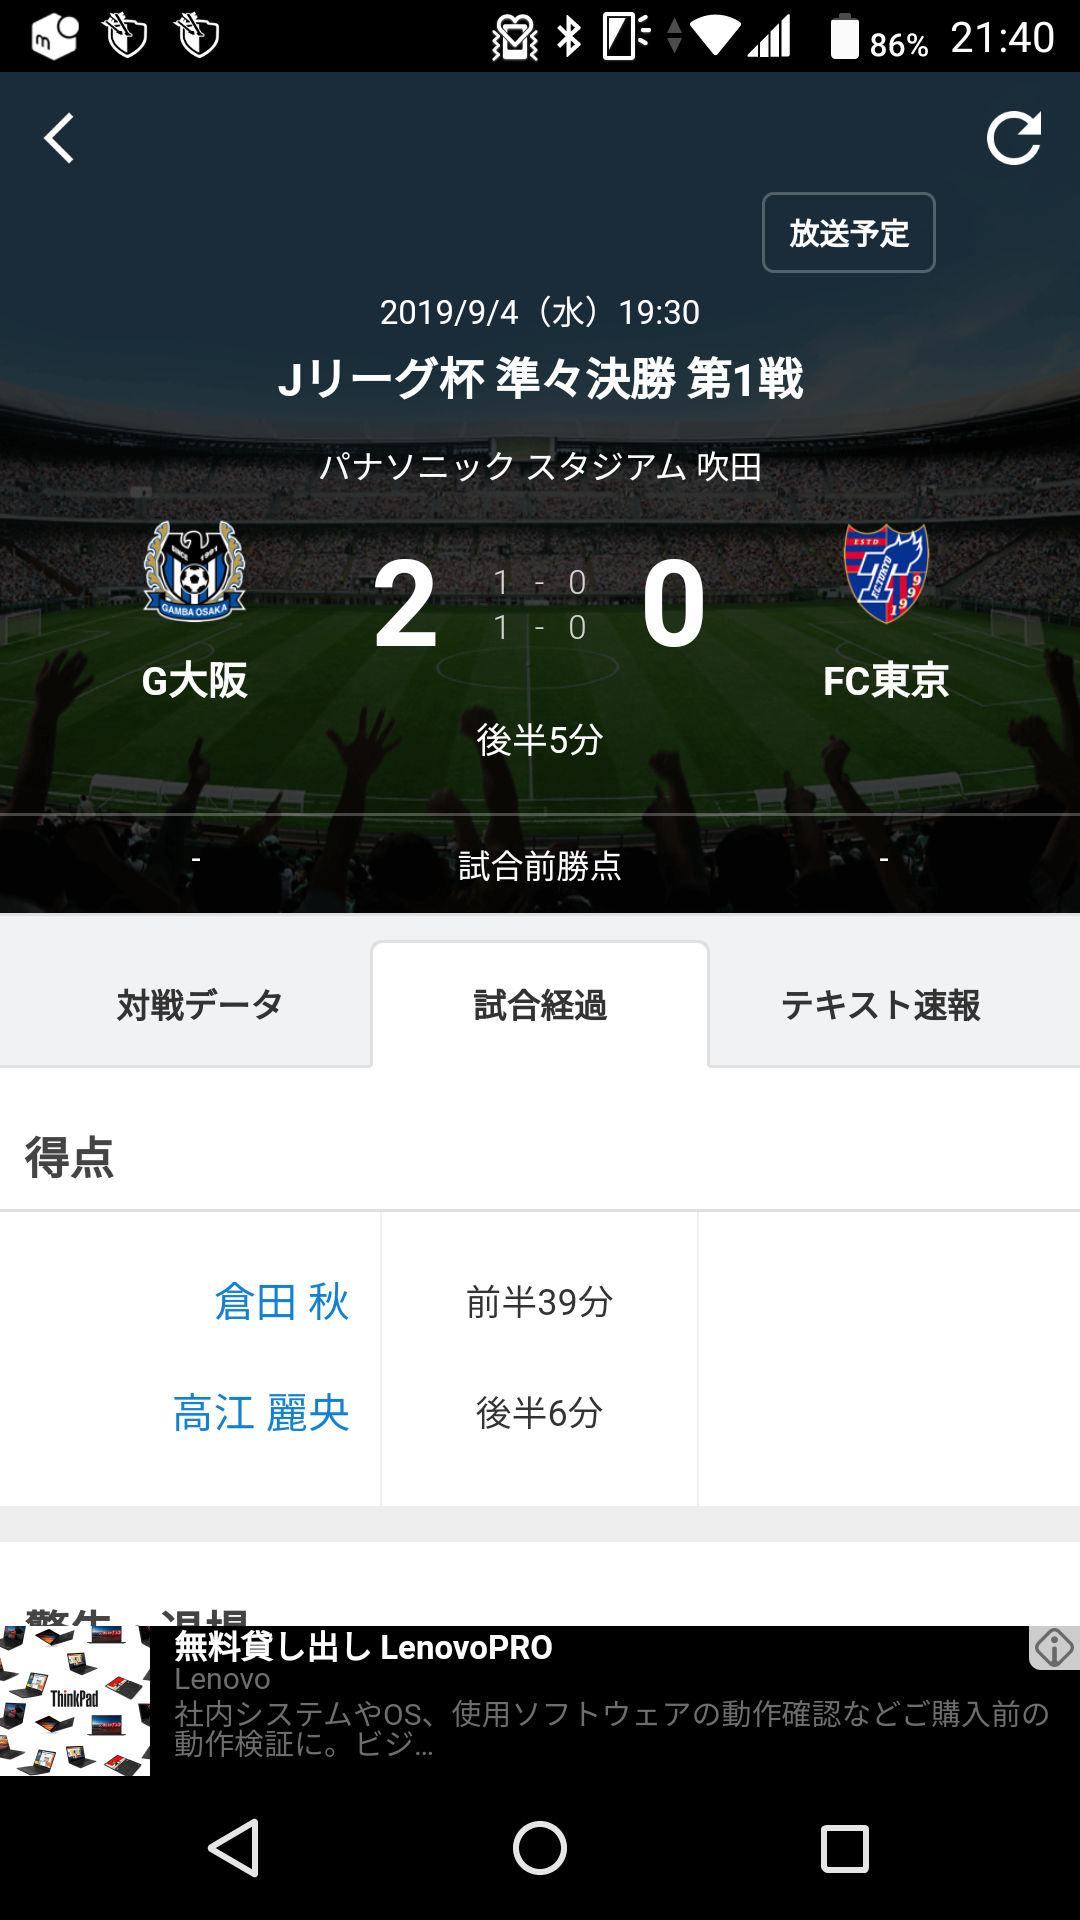Refresh the match score
The image size is (1080, 1920).
[x=1013, y=138]
